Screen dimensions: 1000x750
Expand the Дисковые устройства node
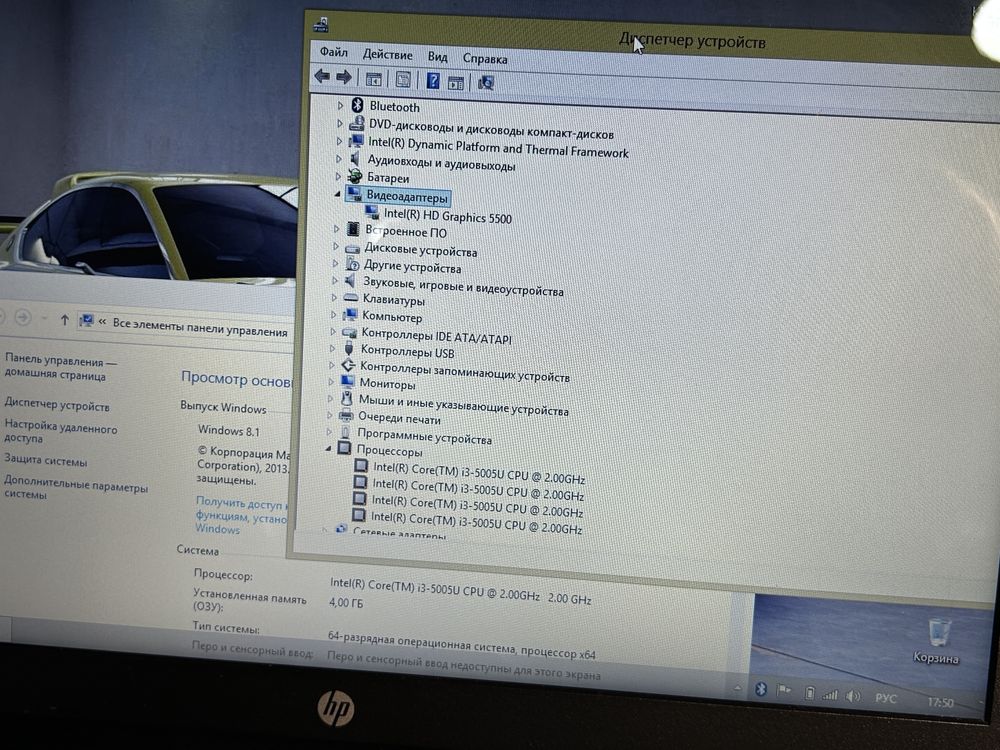coord(335,246)
